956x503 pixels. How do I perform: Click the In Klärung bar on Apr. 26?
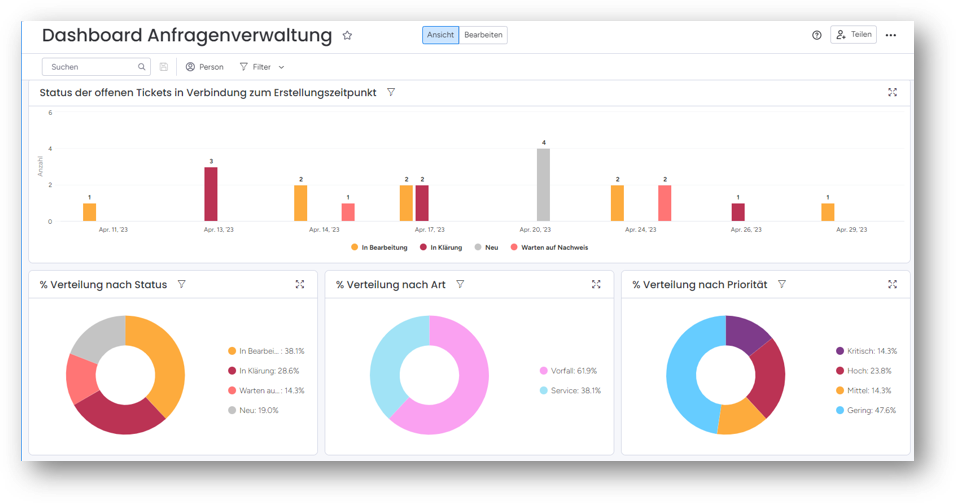click(x=738, y=212)
